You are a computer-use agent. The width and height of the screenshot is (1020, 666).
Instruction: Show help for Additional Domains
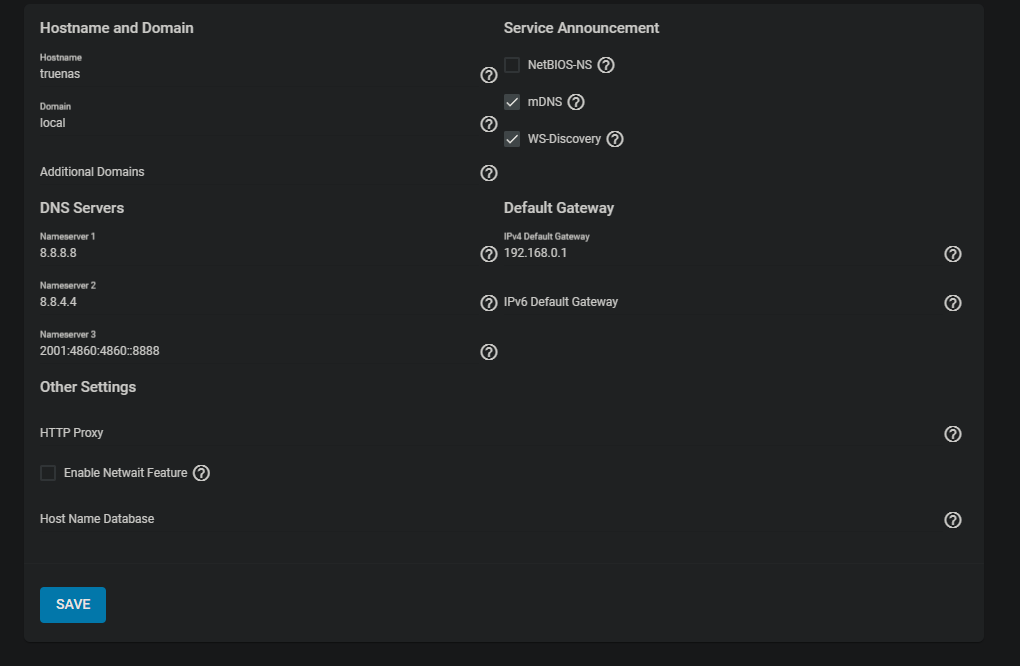coord(489,173)
